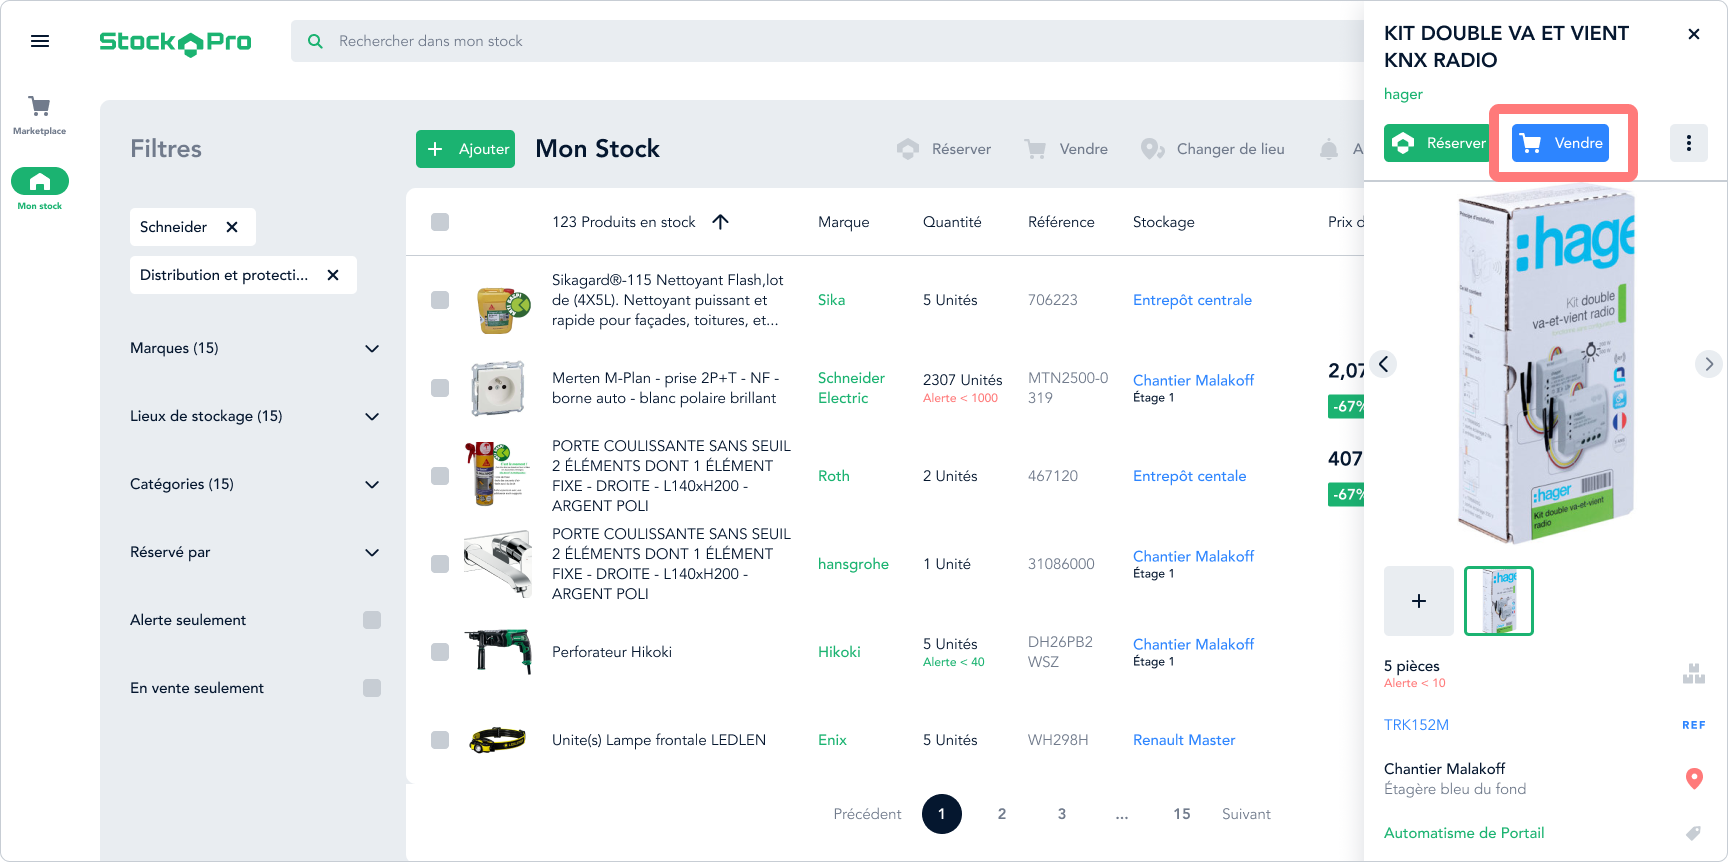Open TRK152M reference link
Viewport: 1728px width, 862px height.
pyautogui.click(x=1416, y=725)
